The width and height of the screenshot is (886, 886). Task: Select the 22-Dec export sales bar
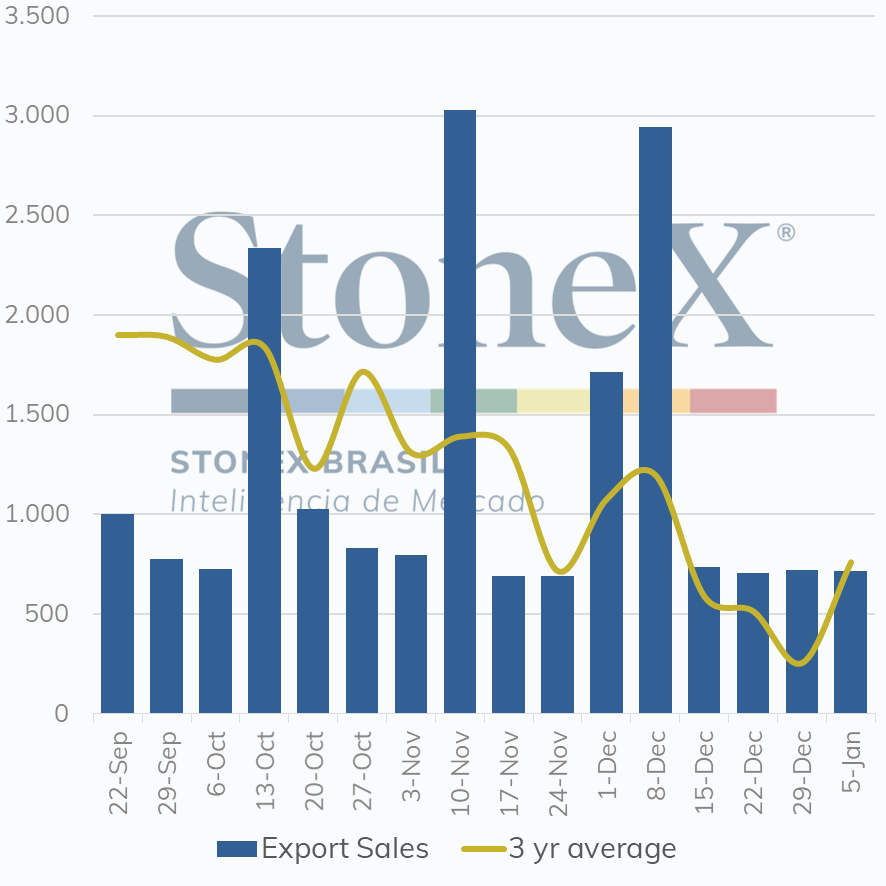coord(753,643)
